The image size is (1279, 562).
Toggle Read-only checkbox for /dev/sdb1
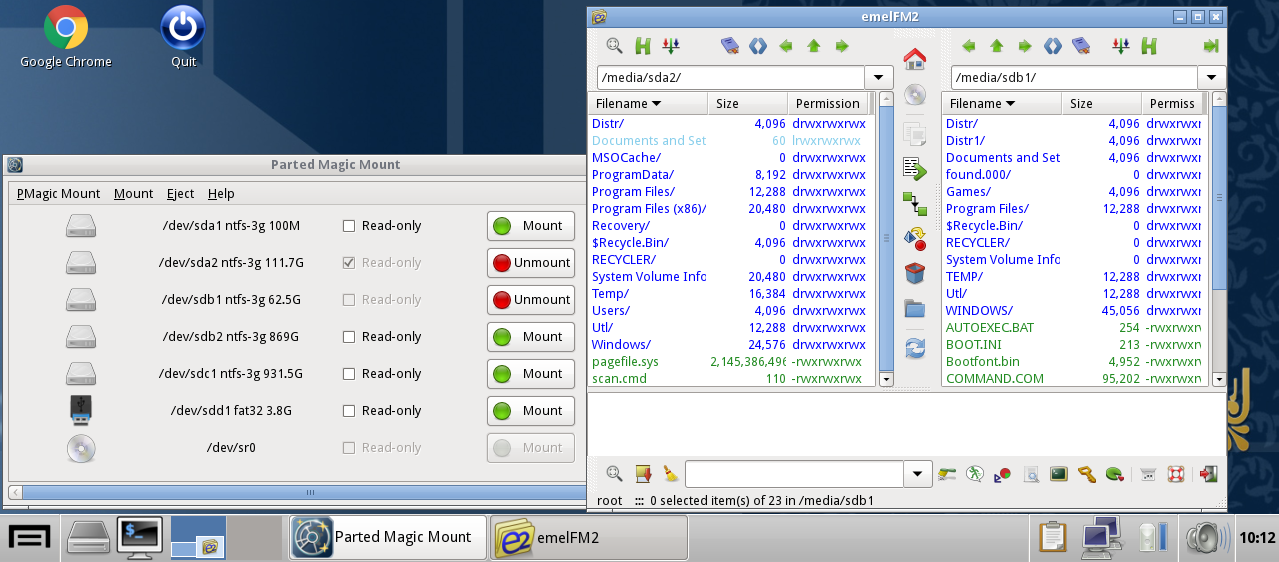[x=349, y=300]
